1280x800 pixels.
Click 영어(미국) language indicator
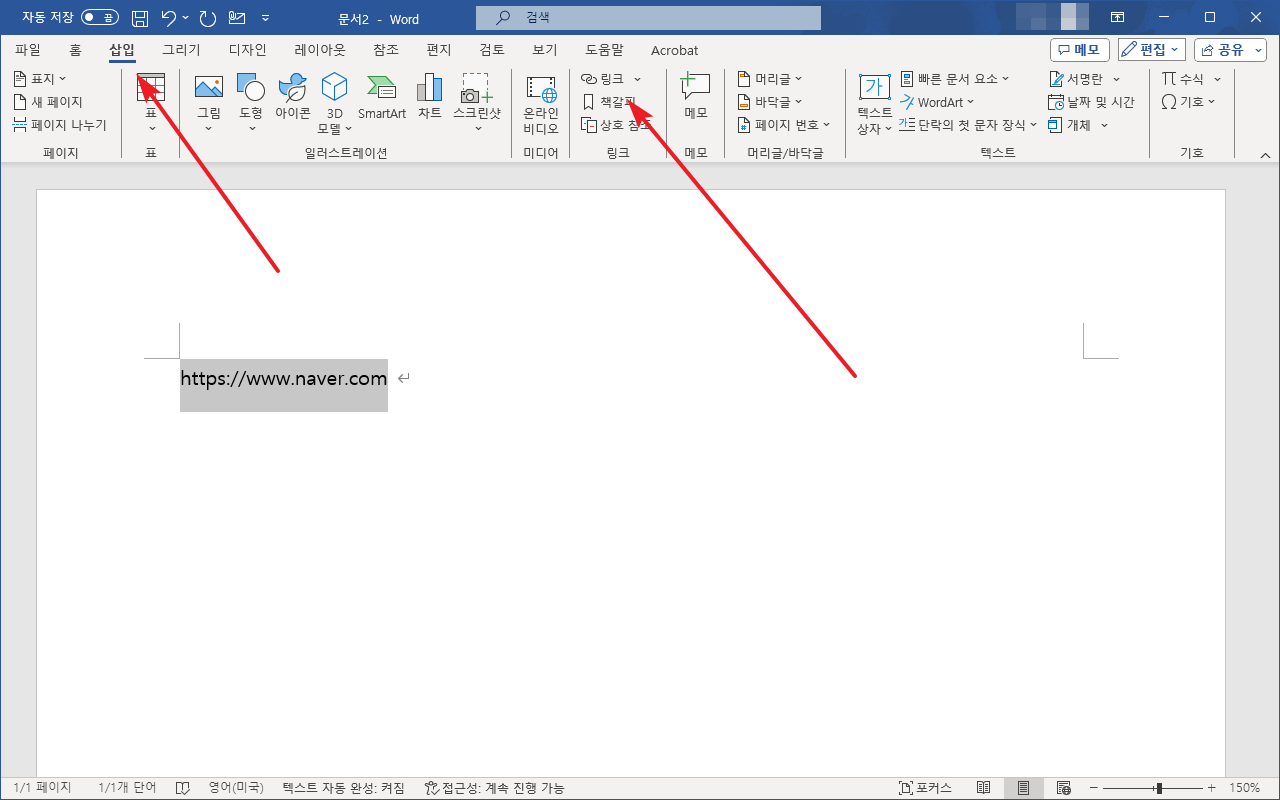[x=236, y=788]
